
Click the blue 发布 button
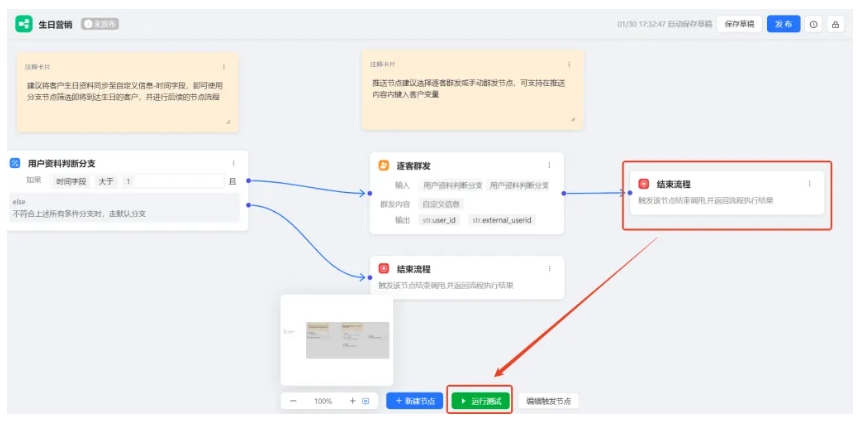(783, 24)
